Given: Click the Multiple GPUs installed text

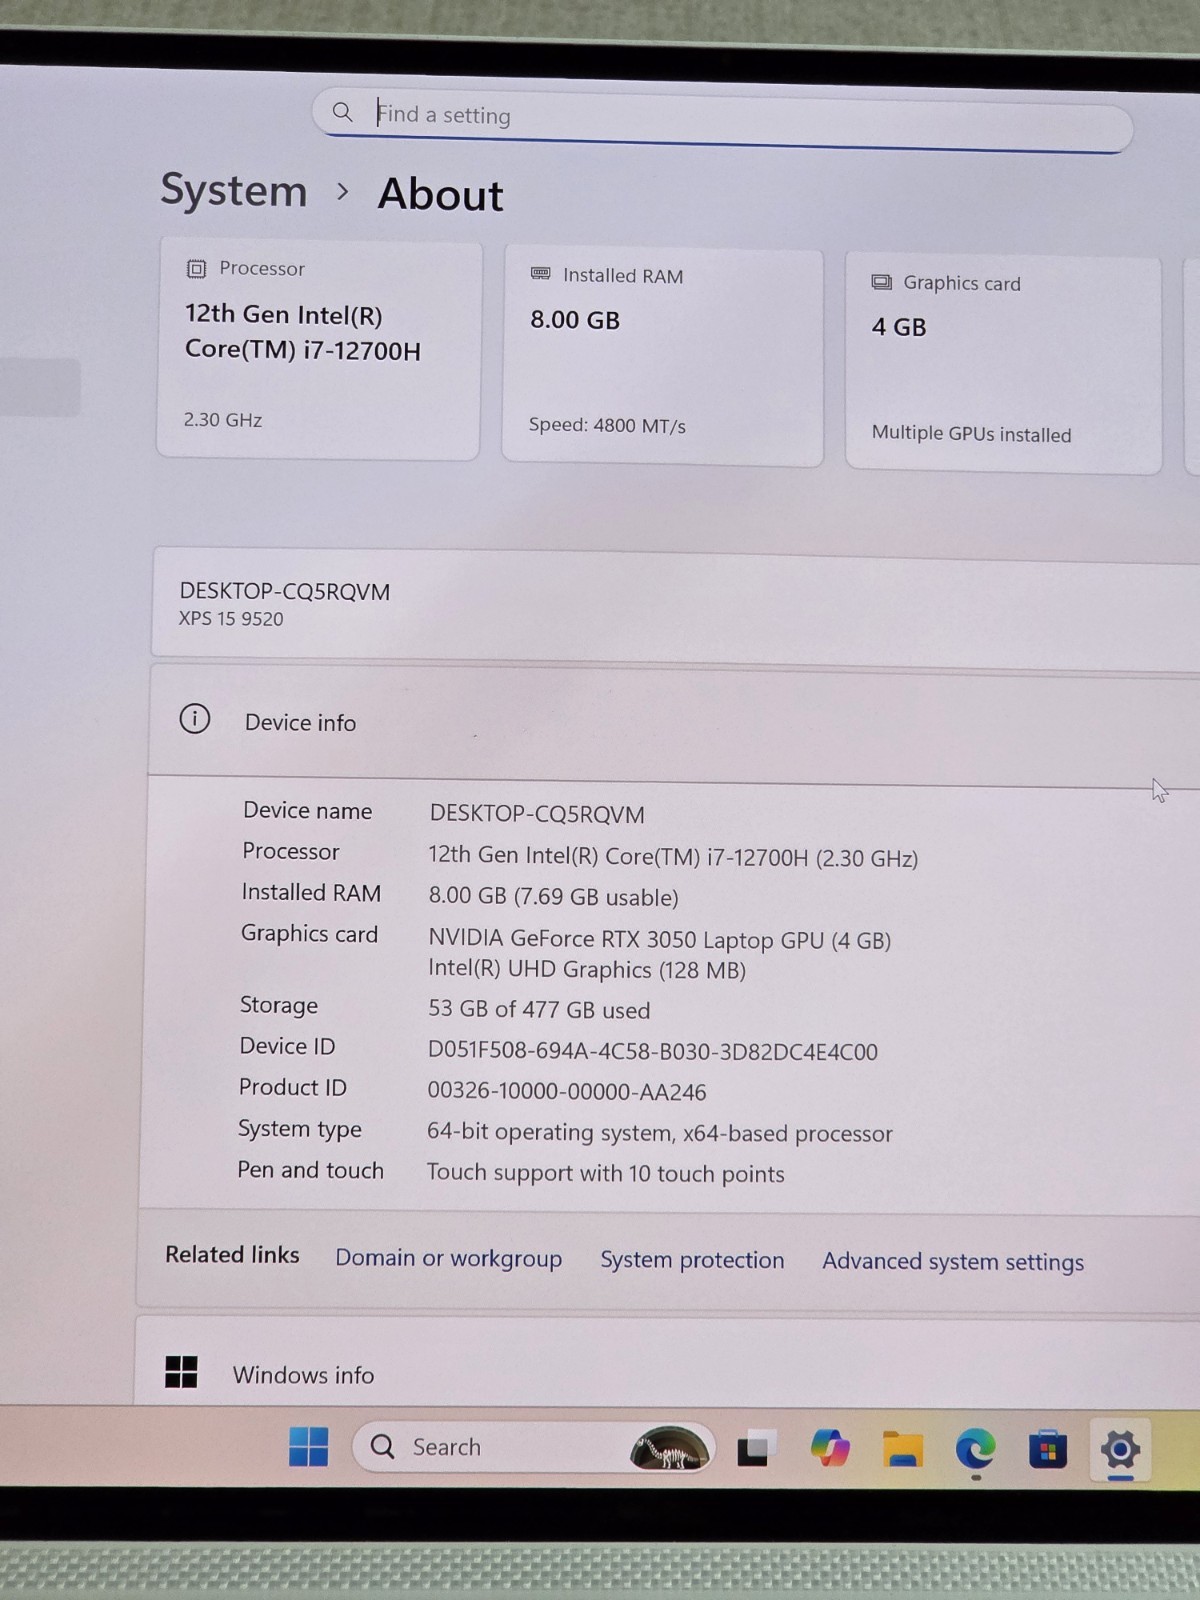Looking at the screenshot, I should (971, 434).
